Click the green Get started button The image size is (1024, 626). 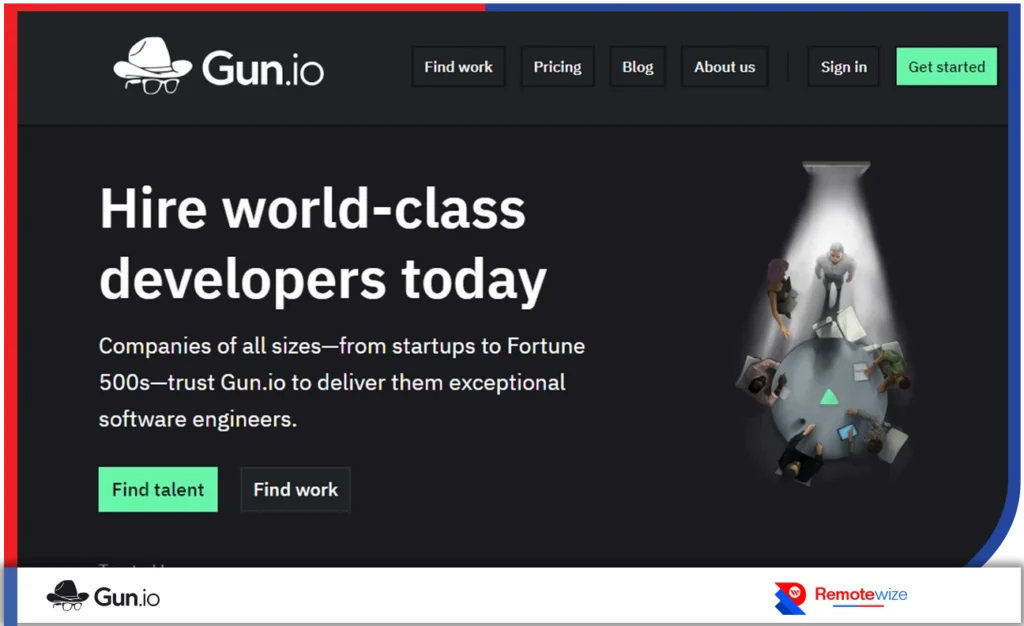[x=946, y=67]
